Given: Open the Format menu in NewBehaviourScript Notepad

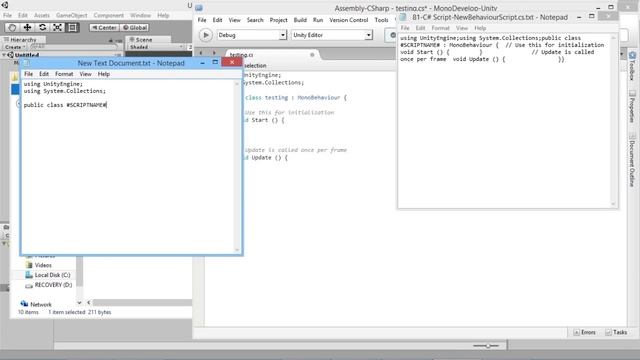Looking at the screenshot, I should [x=440, y=28].
